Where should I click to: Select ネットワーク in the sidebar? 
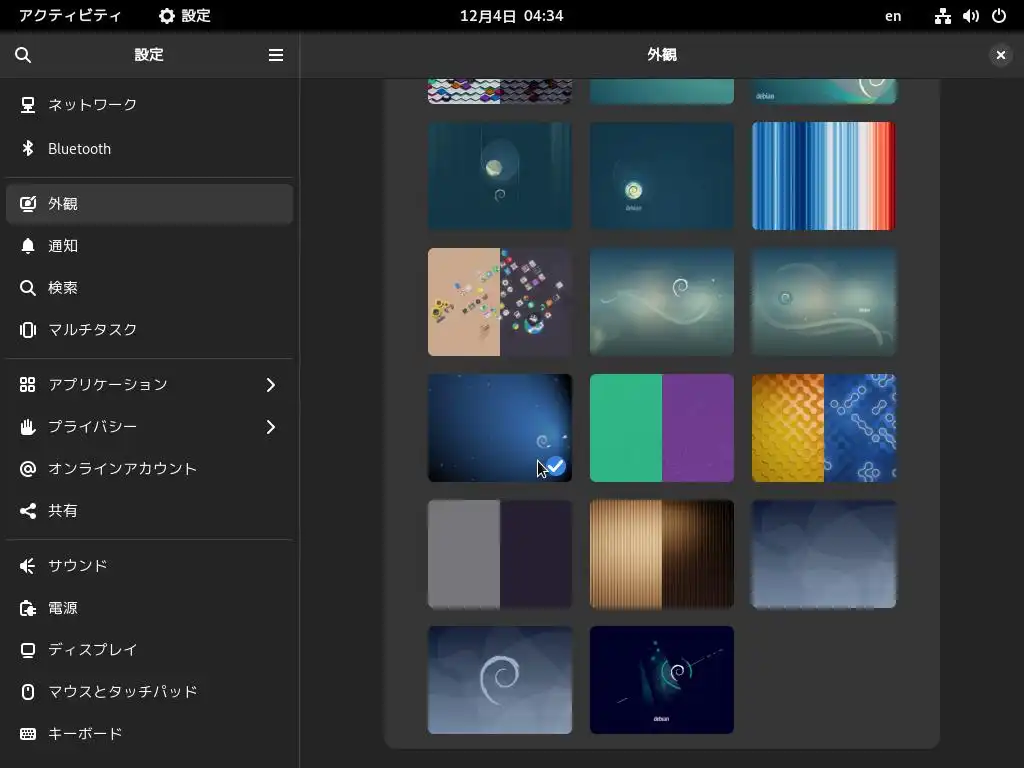[x=150, y=104]
